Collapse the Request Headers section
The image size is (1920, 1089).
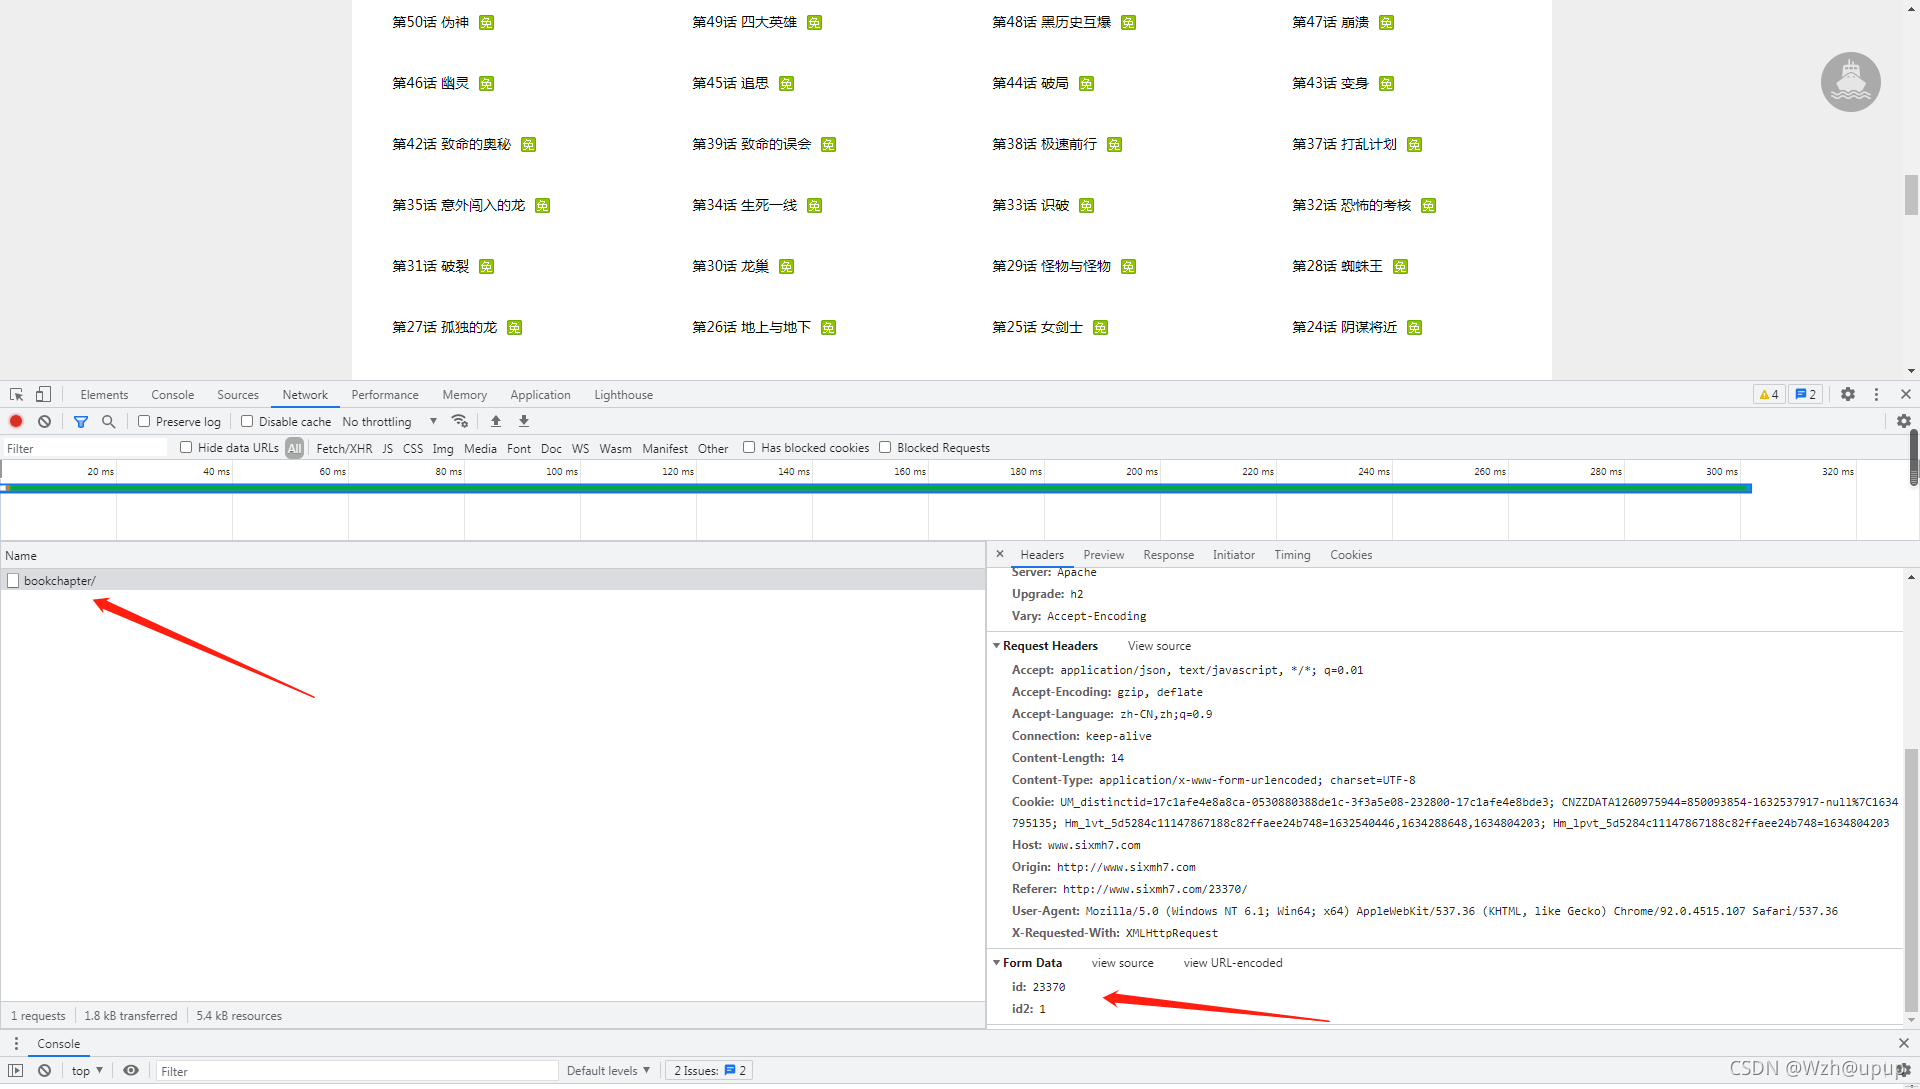[1049, 646]
